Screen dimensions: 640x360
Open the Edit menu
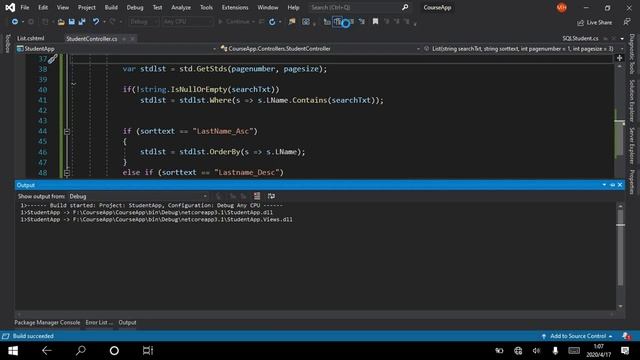[x=43, y=7]
